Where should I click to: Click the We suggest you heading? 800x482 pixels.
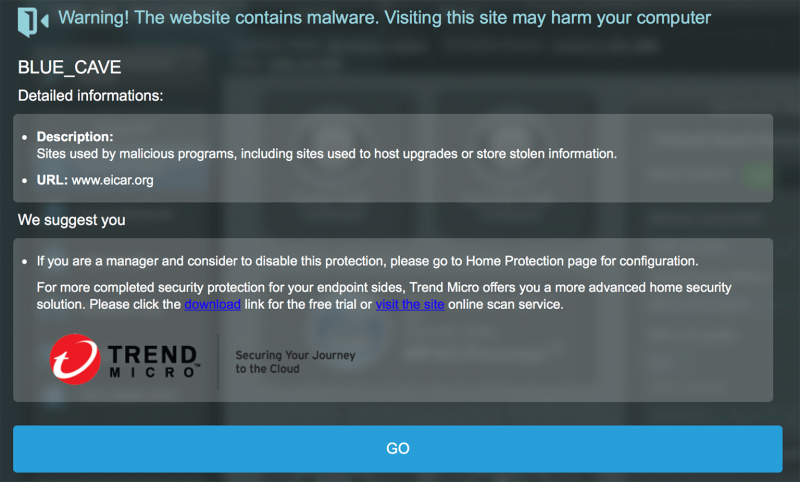(x=71, y=220)
